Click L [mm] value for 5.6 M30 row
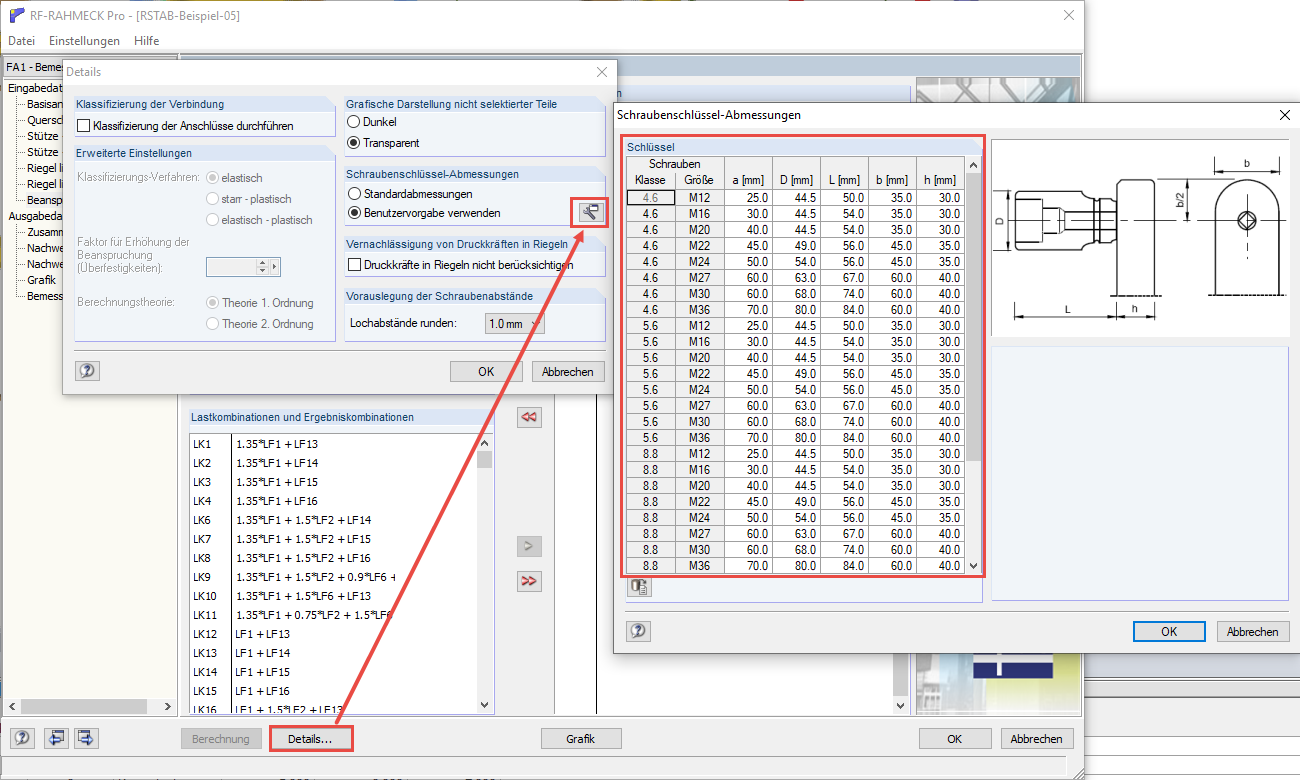Screen dimensions: 1300x780 click(x=844, y=422)
